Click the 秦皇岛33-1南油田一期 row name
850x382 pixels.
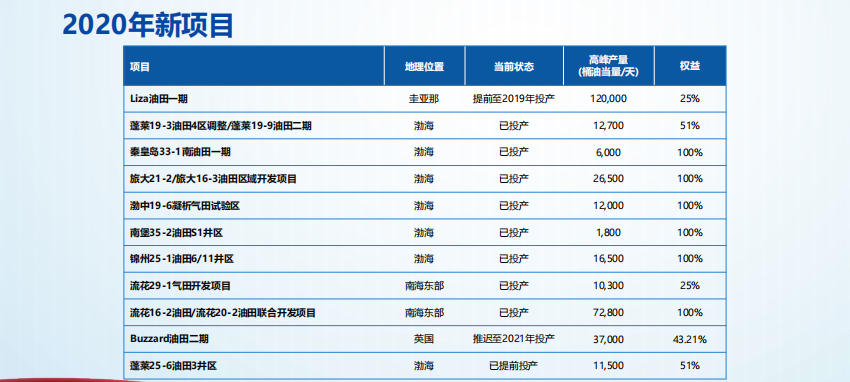pos(180,152)
